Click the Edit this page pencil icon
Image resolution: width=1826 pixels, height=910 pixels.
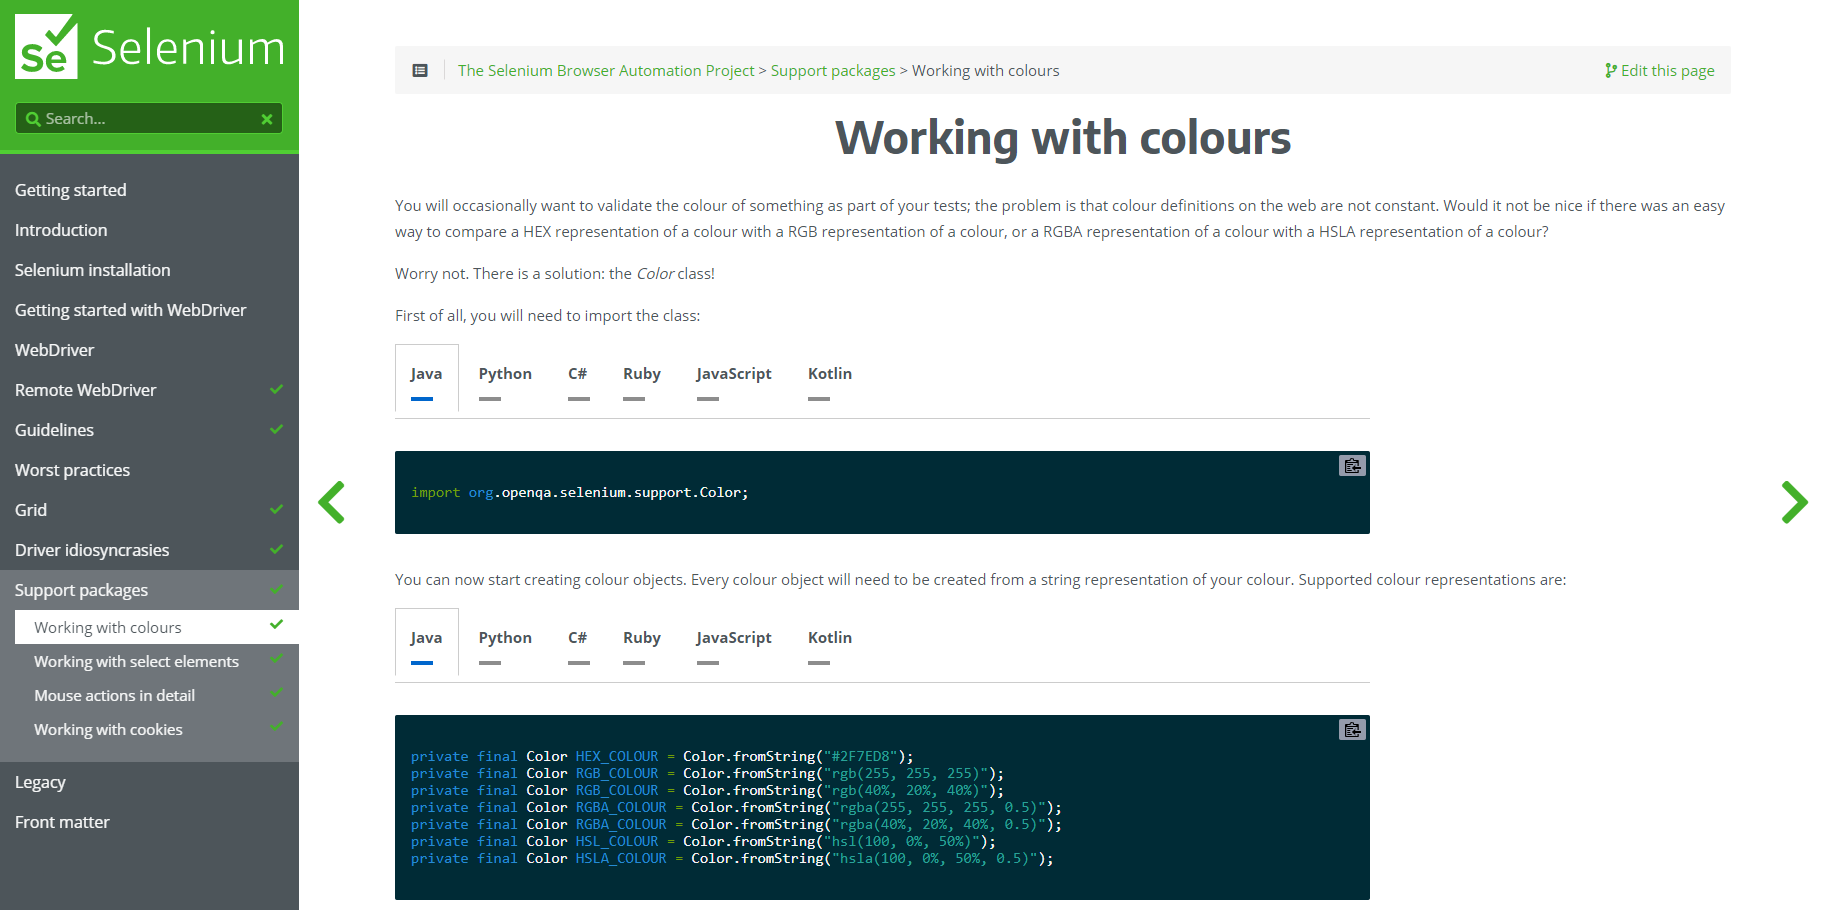point(1610,70)
